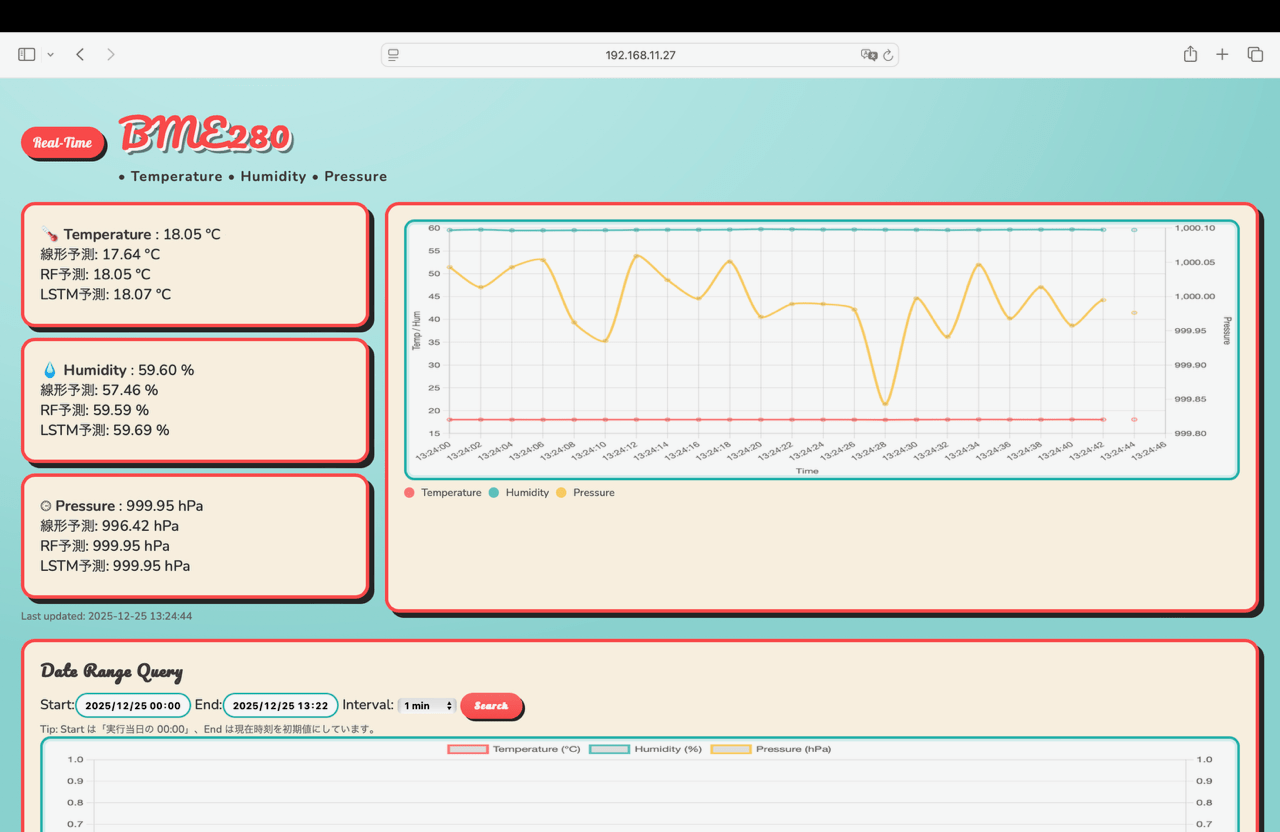Click the Start date-time field
This screenshot has height=832, width=1280.
[133, 706]
